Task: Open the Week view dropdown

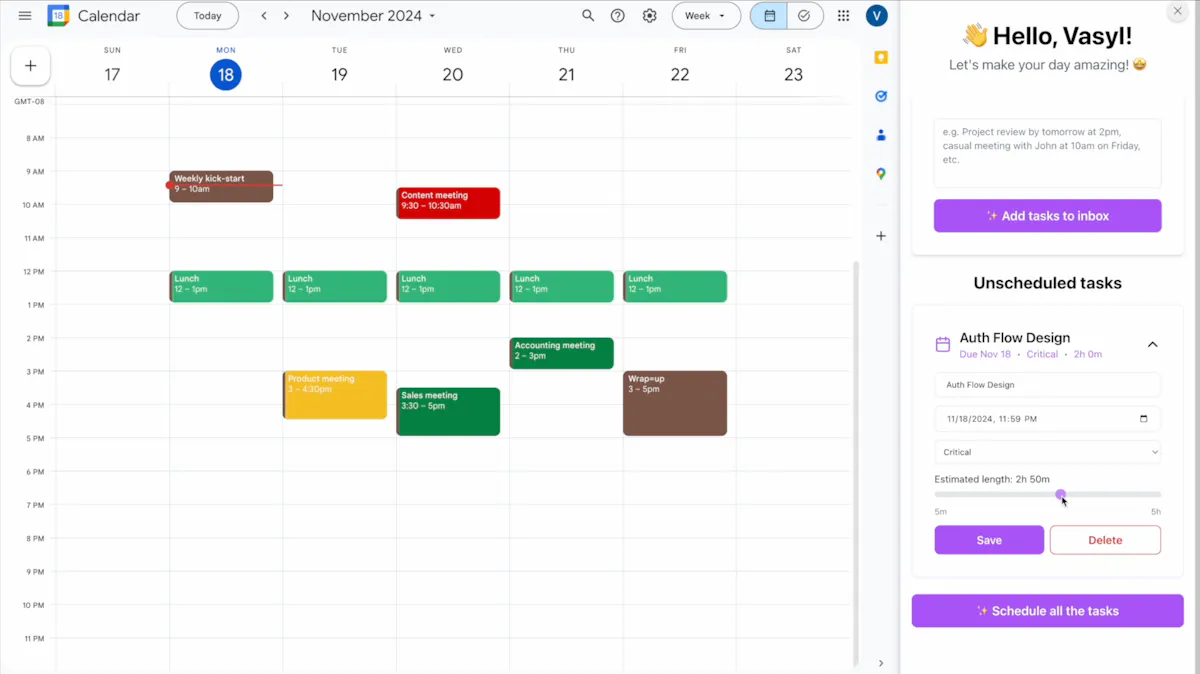Action: (706, 16)
